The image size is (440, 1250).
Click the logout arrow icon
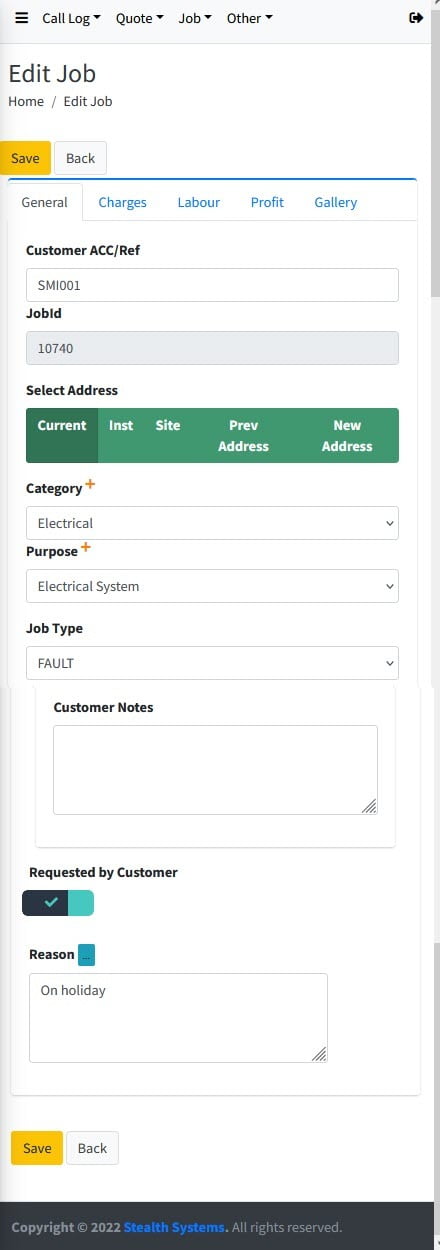[x=417, y=18]
